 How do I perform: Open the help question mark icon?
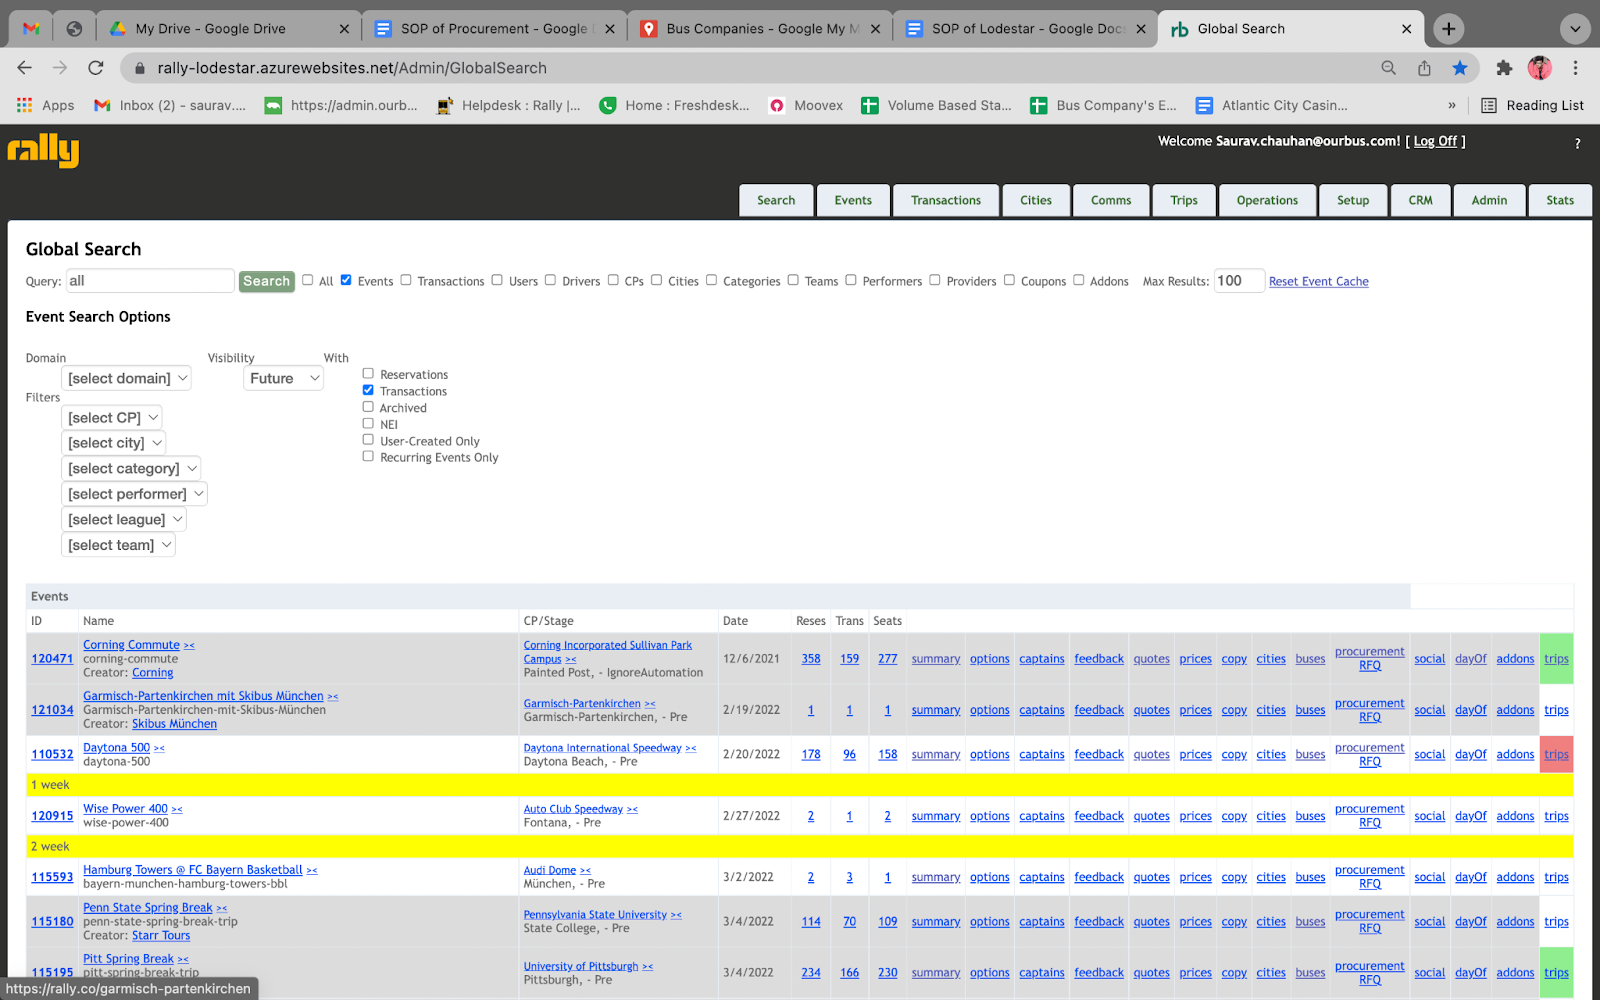[x=1577, y=144]
